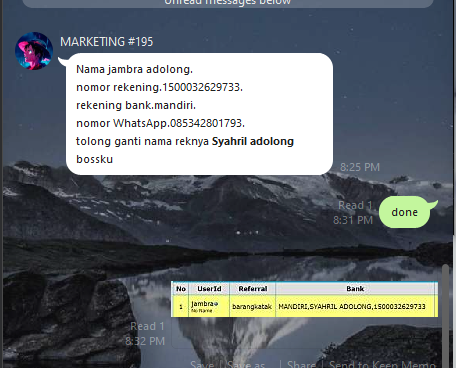Select the bold text 'Syahril adolong'
The height and width of the screenshot is (368, 456).
pos(253,141)
